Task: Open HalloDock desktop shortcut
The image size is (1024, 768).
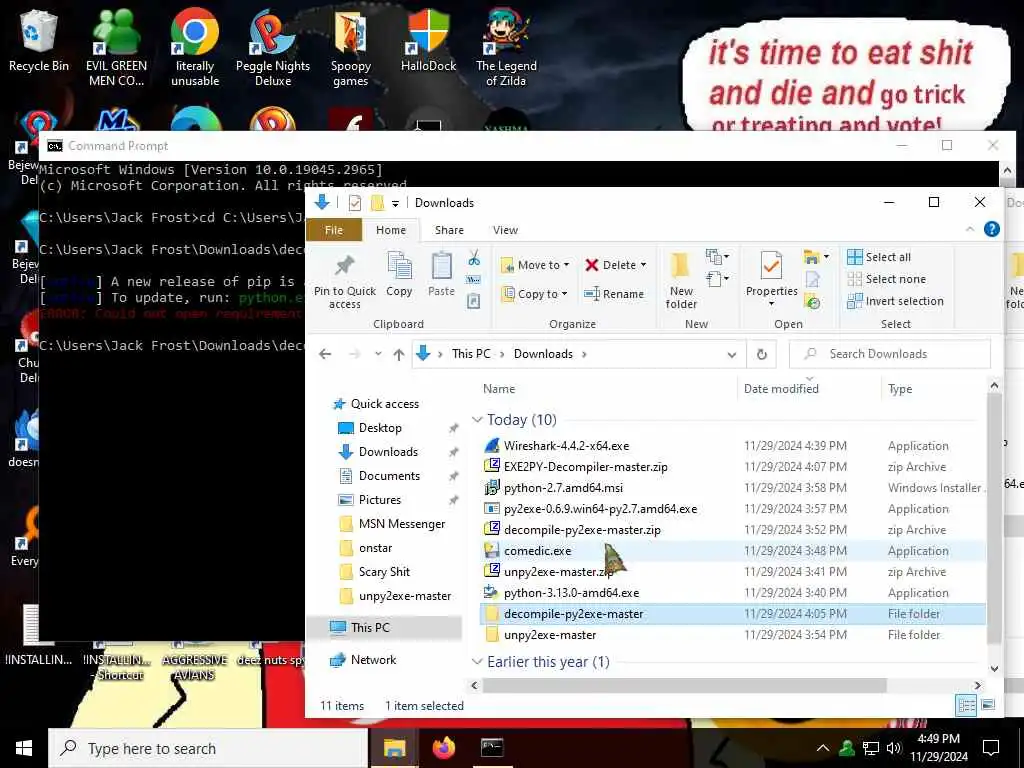Action: [428, 39]
